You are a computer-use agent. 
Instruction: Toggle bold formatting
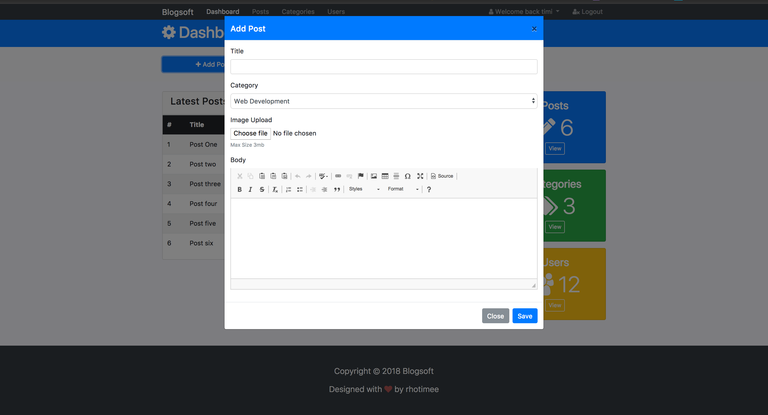pyautogui.click(x=240, y=189)
